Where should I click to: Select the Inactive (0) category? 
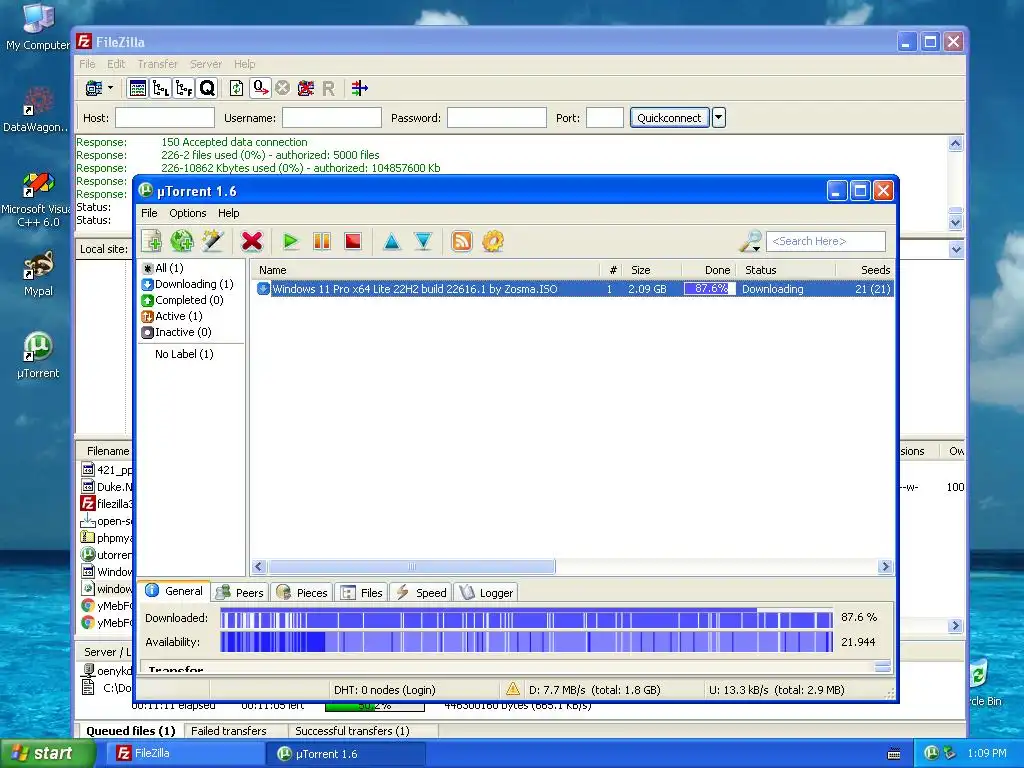(177, 332)
